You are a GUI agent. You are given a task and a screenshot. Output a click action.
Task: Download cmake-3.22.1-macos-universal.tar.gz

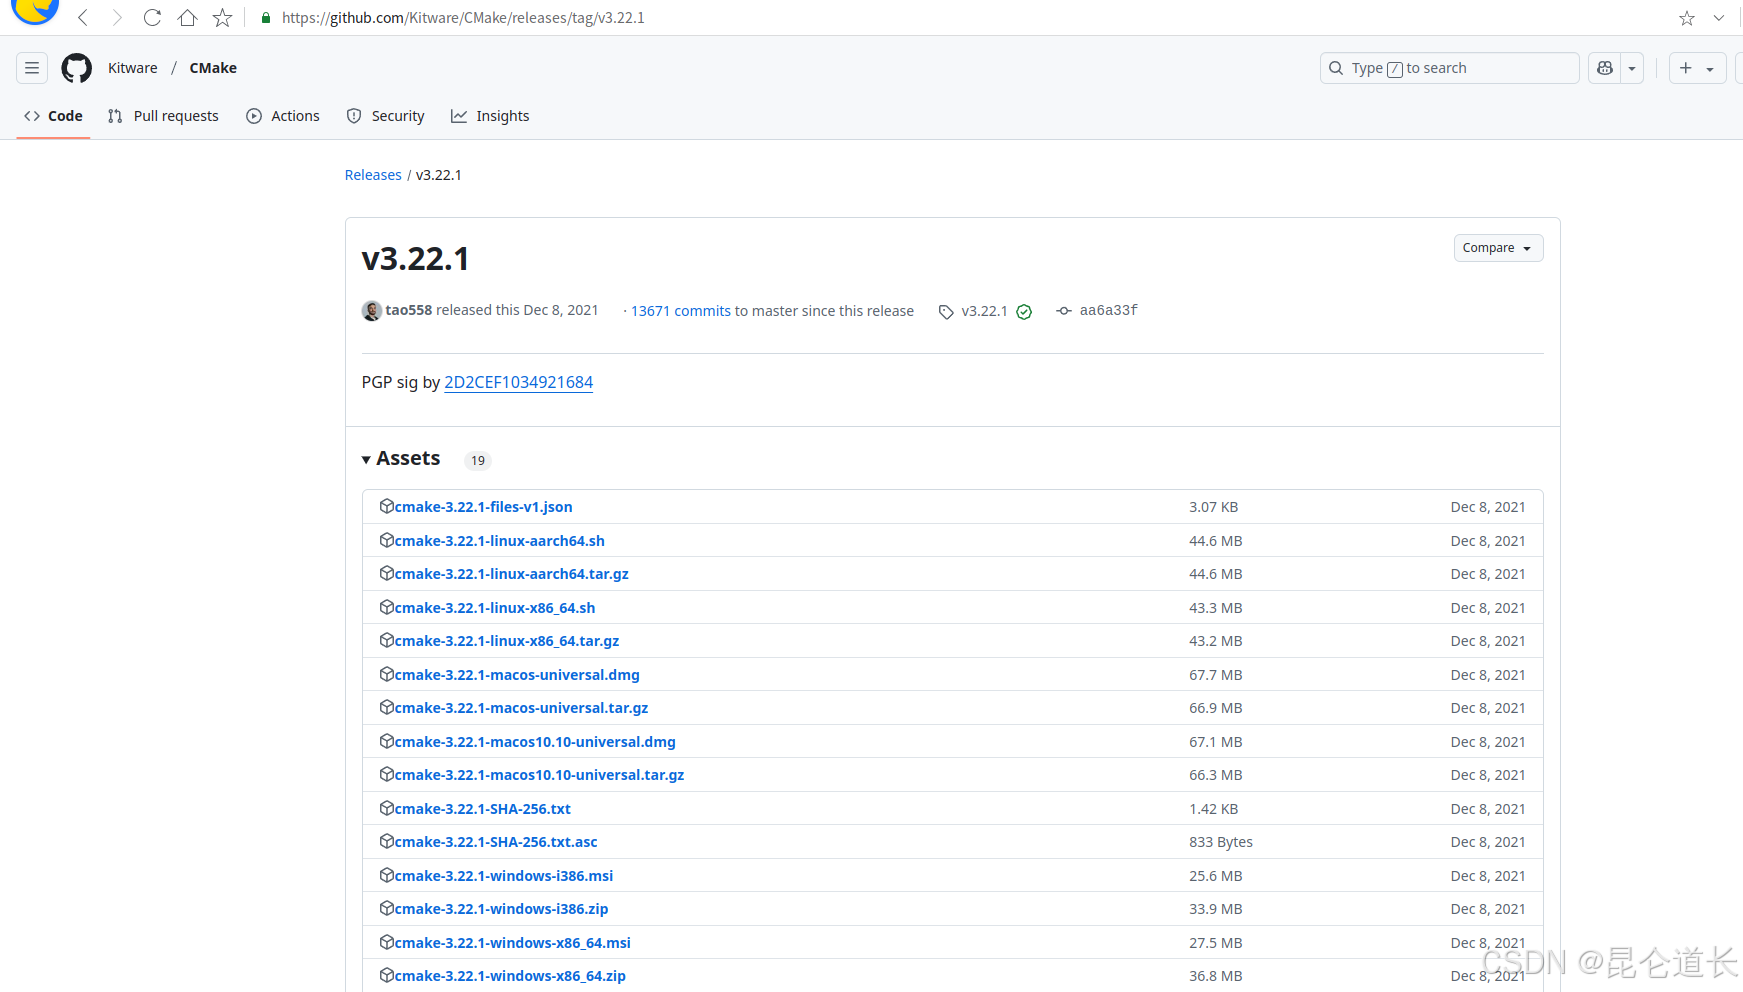coord(521,708)
